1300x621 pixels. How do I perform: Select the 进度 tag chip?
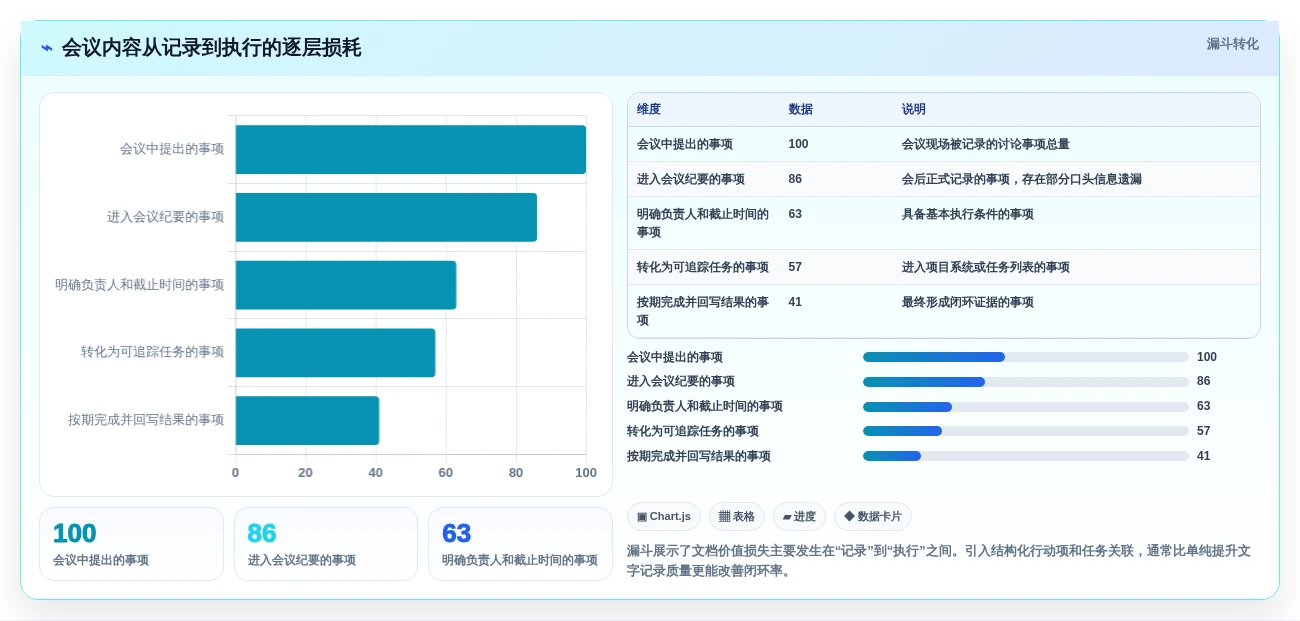point(799,516)
